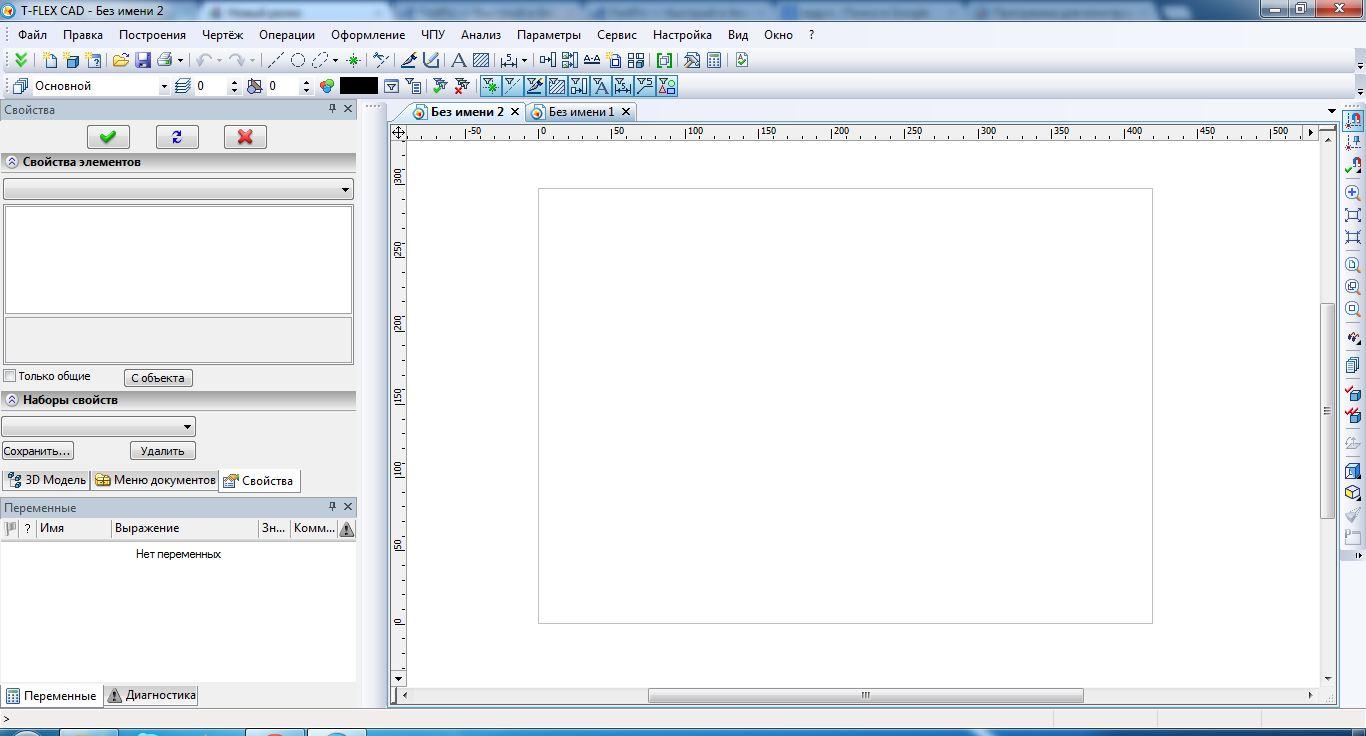This screenshot has height=736, width=1366.
Task: Click the vertical scrollbar thumb beside the drawing
Action: (1328, 410)
